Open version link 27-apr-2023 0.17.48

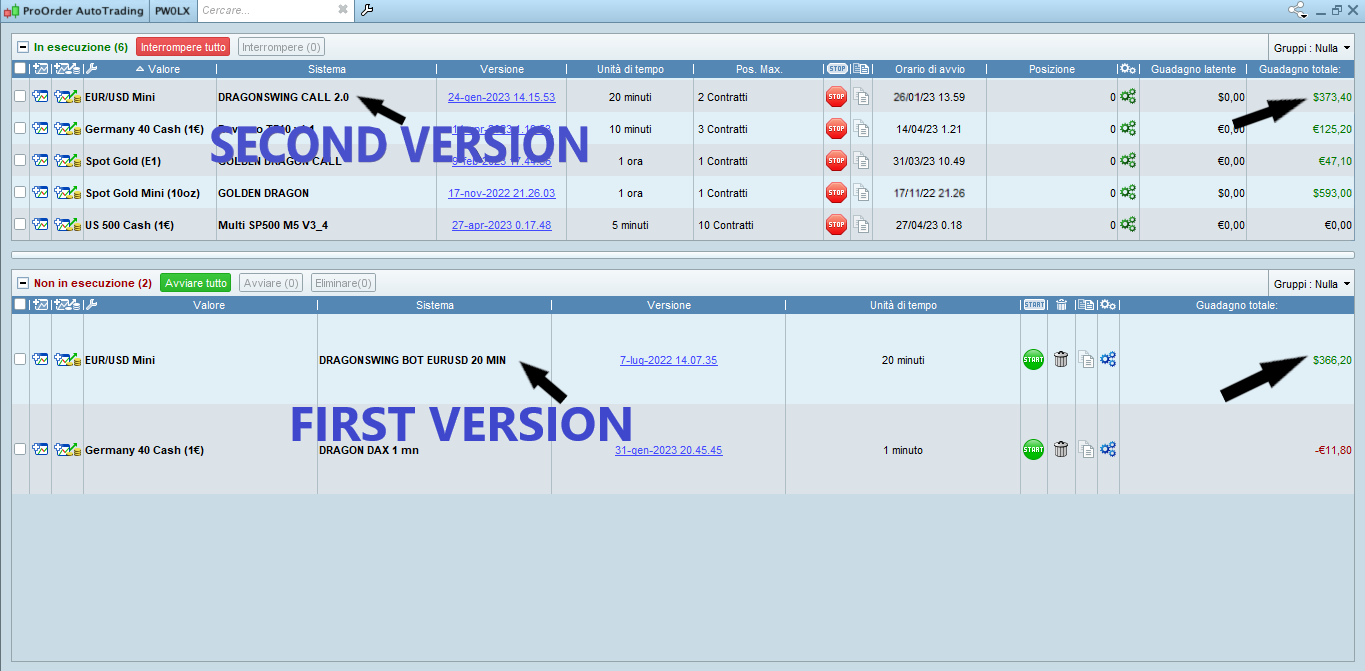pos(501,225)
